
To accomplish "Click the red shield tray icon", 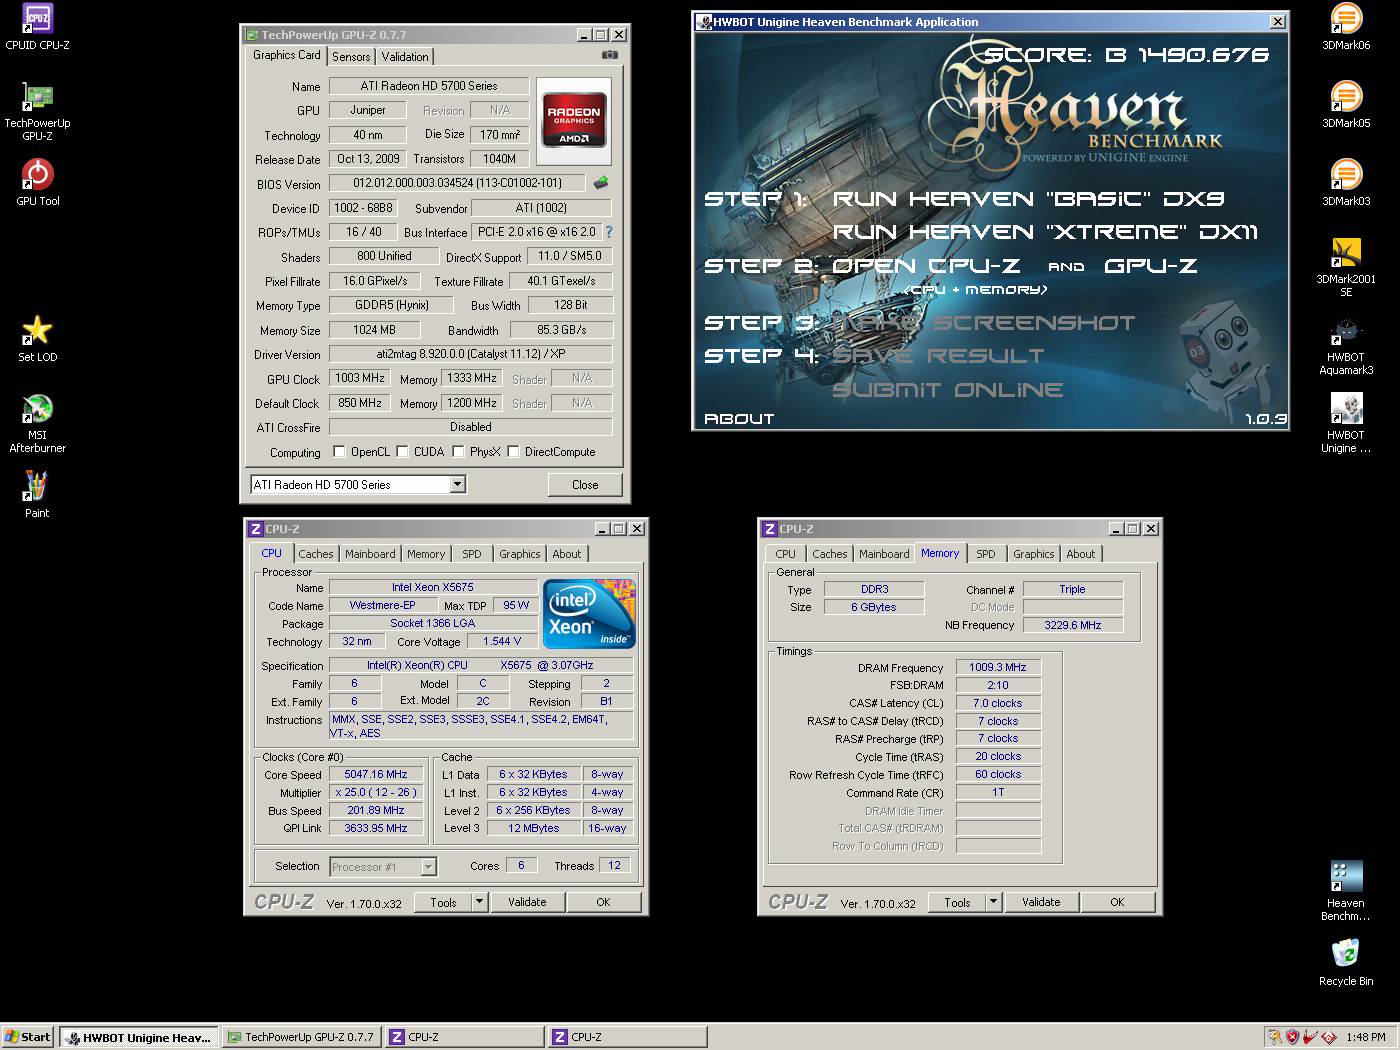I will tap(1292, 1037).
